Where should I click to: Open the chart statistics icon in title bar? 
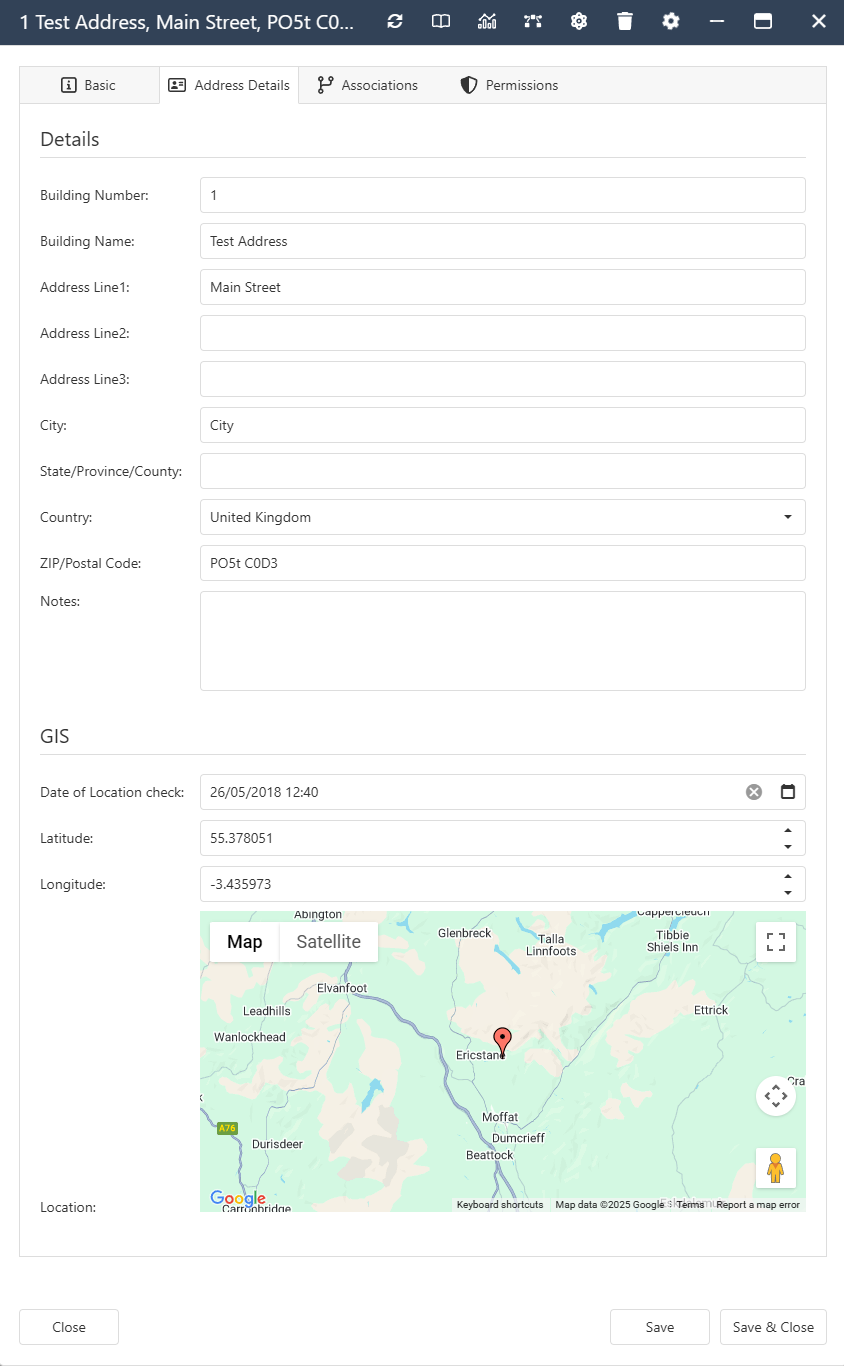(x=487, y=21)
